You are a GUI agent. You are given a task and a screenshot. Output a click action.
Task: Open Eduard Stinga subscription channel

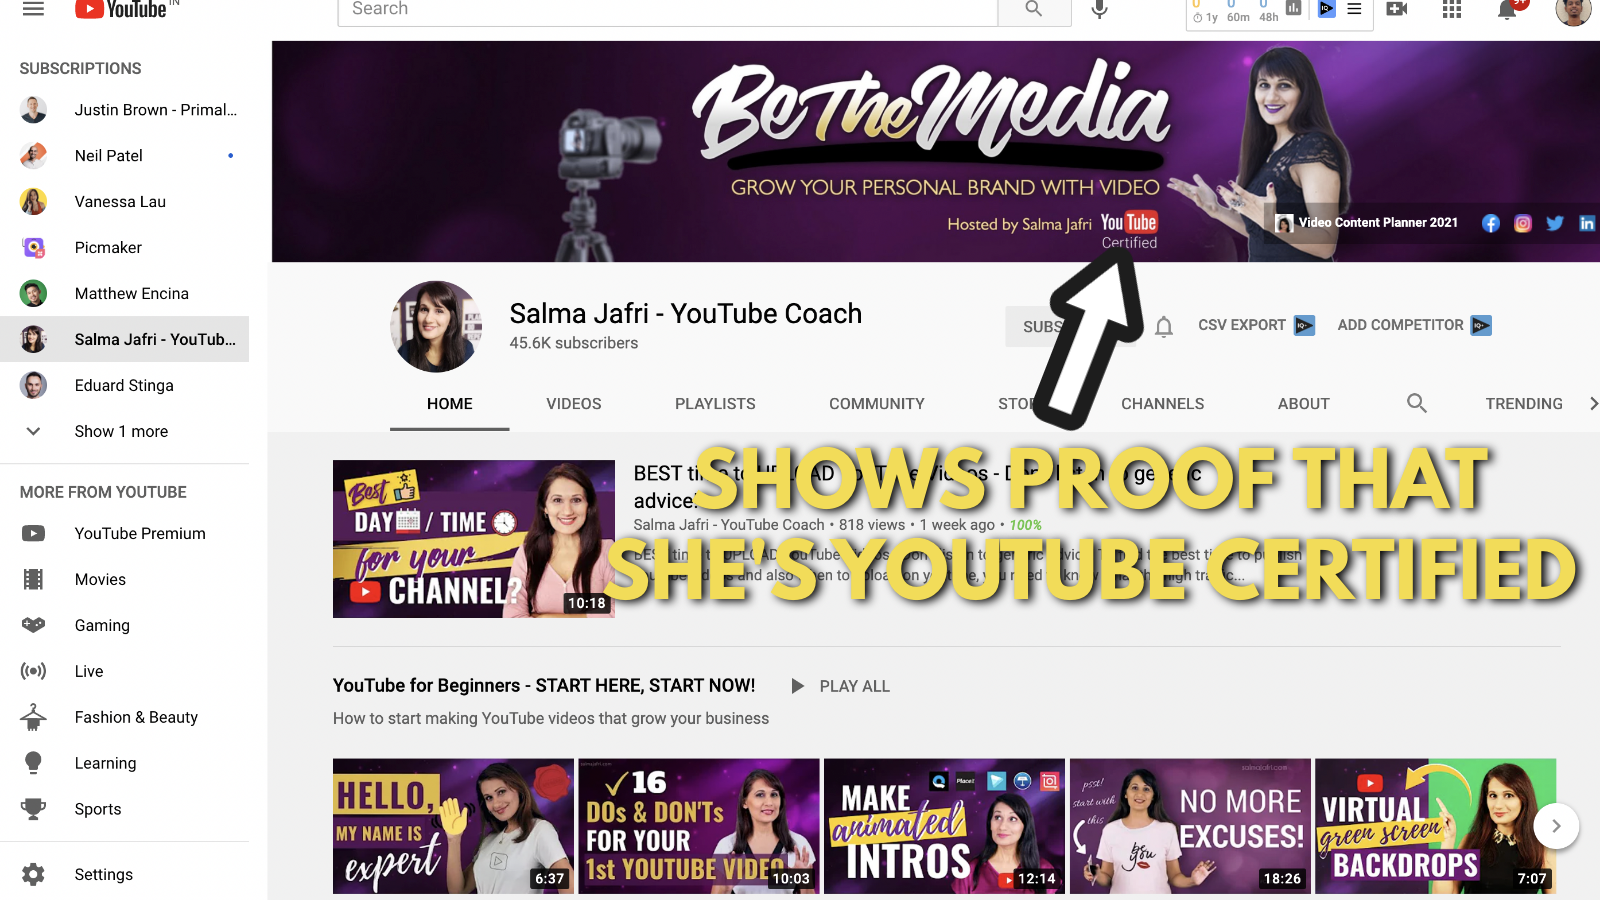pyautogui.click(x=124, y=386)
